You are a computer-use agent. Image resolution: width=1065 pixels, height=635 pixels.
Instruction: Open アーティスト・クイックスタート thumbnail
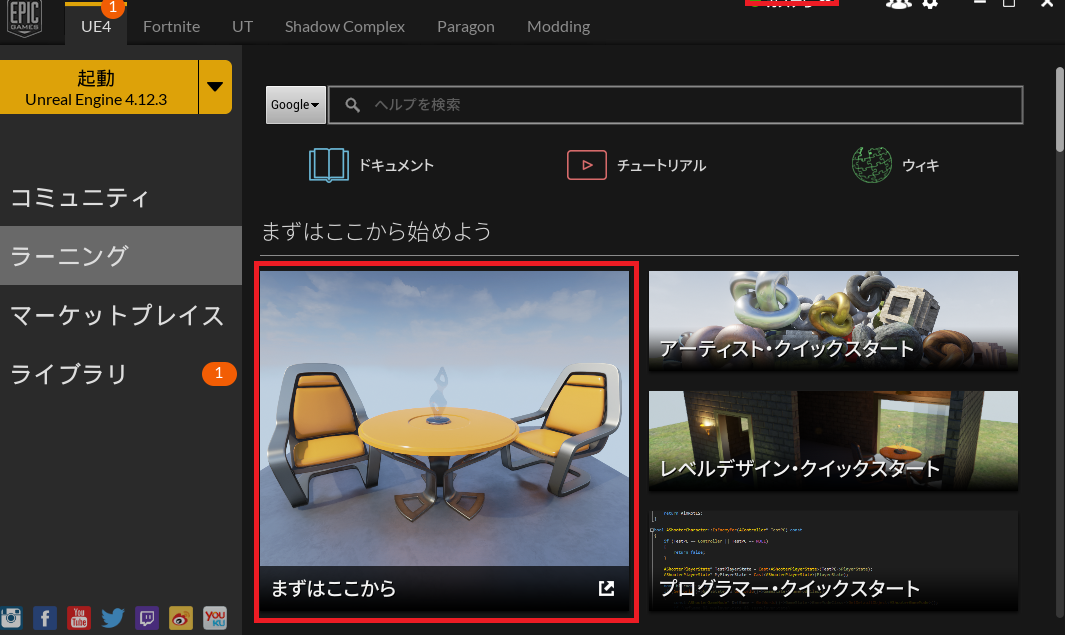[833, 321]
